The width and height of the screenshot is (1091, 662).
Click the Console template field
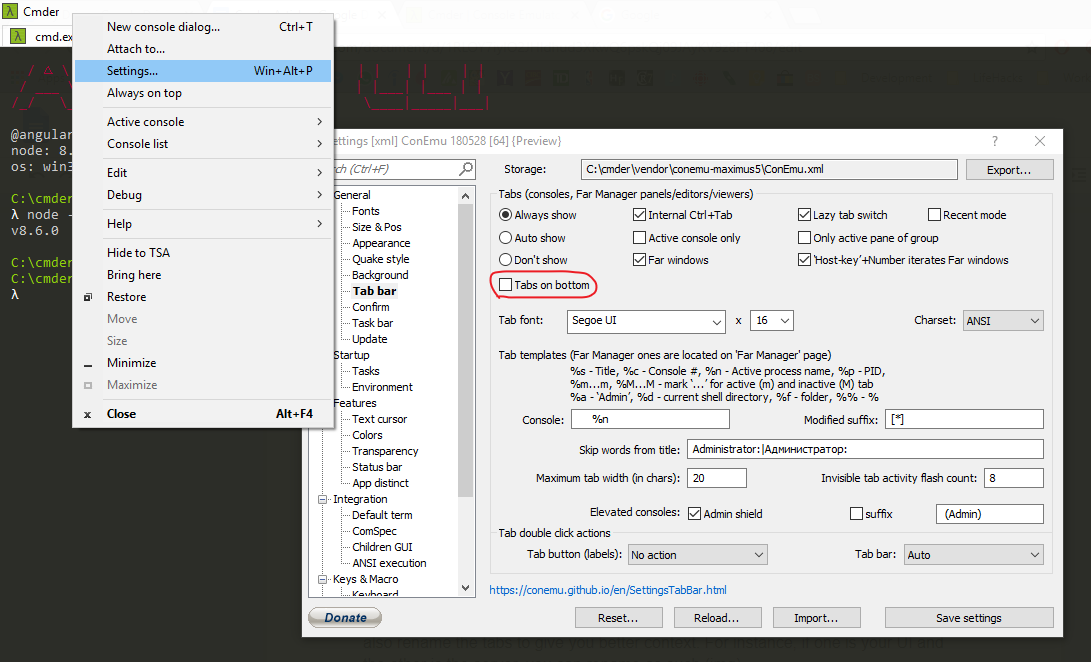pos(650,419)
